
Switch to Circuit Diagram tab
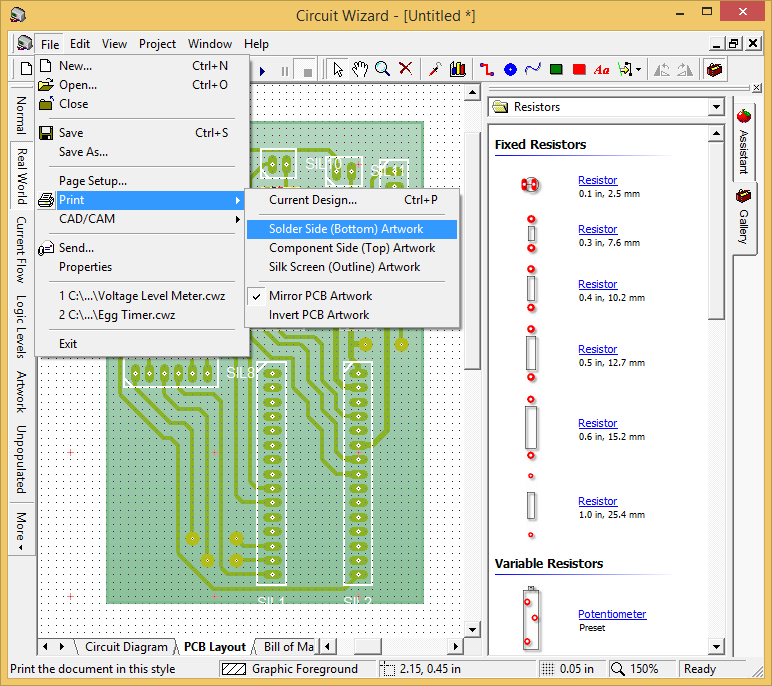point(126,647)
